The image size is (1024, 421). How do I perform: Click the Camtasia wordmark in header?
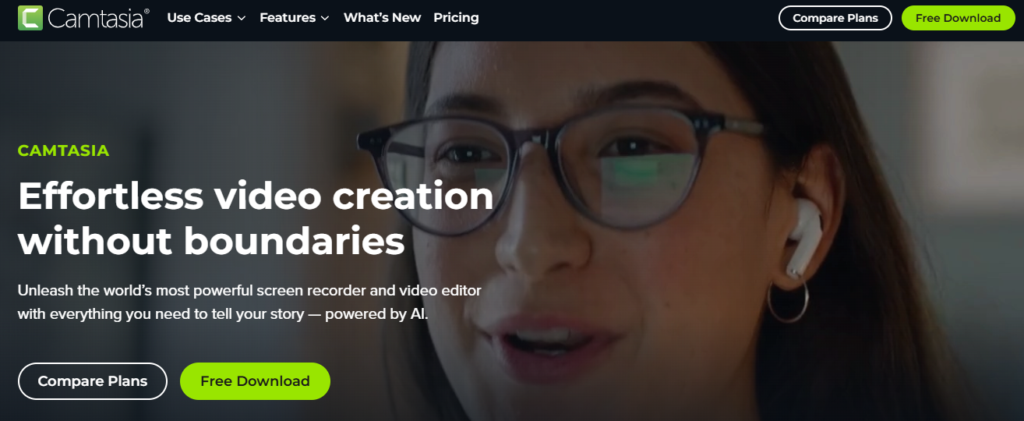(x=98, y=18)
